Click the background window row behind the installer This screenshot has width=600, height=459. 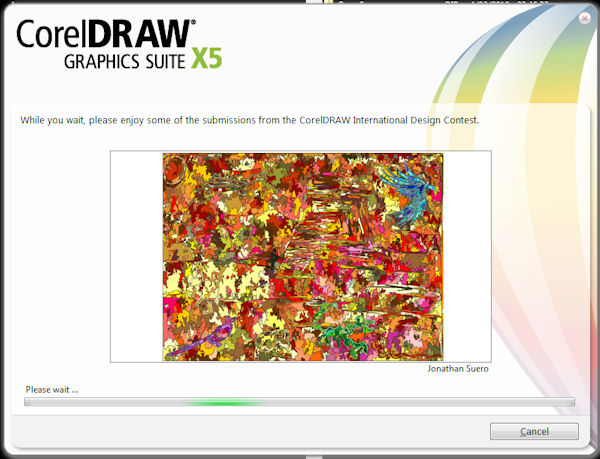coord(430,4)
